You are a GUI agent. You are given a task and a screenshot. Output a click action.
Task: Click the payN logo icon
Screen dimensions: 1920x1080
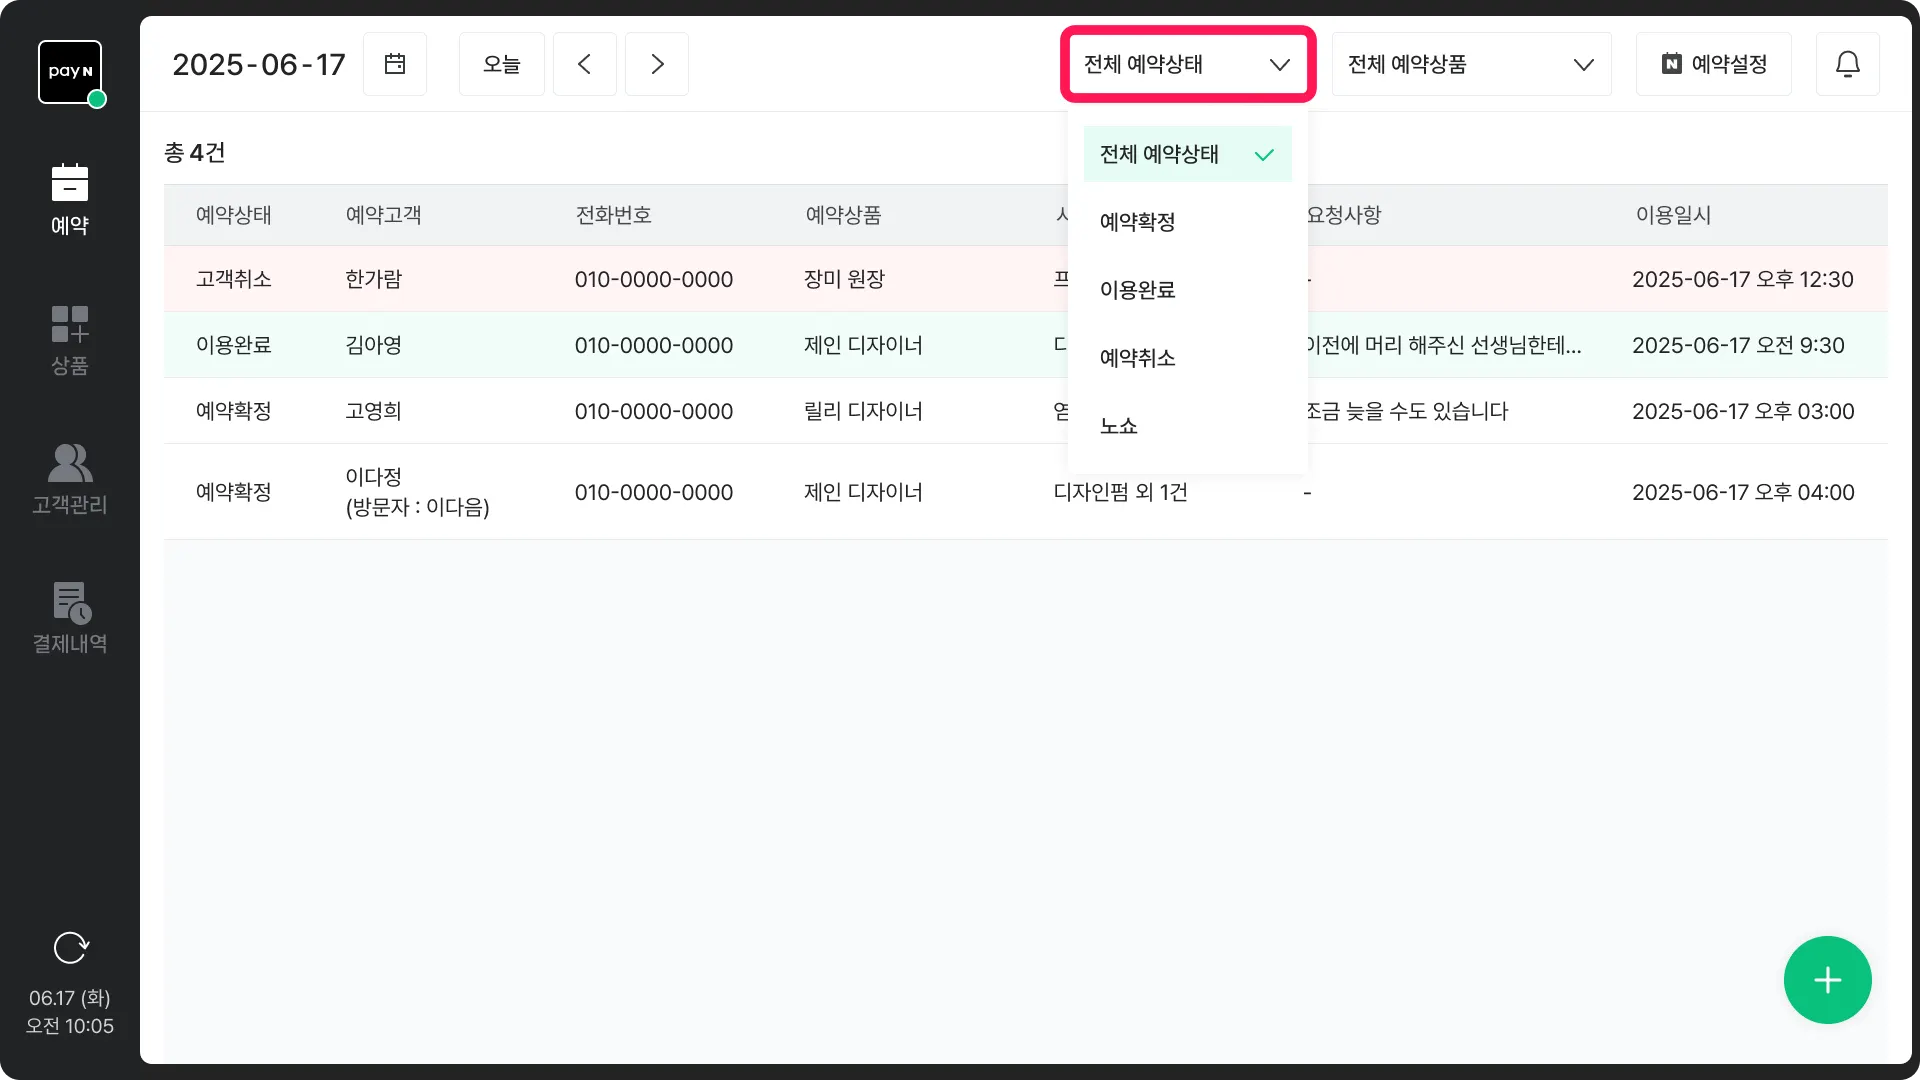[70, 72]
